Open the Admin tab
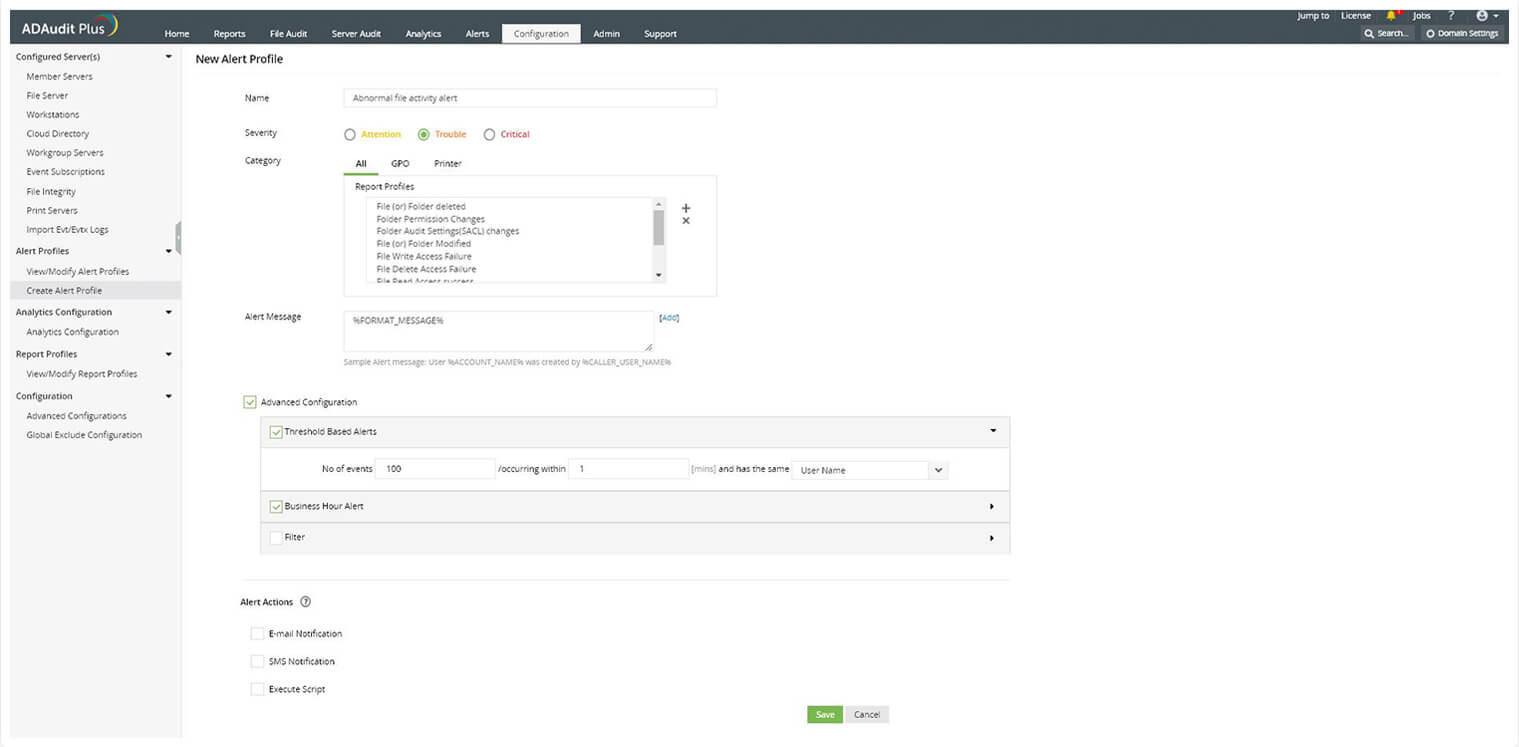The width and height of the screenshot is (1519, 747). 606,34
